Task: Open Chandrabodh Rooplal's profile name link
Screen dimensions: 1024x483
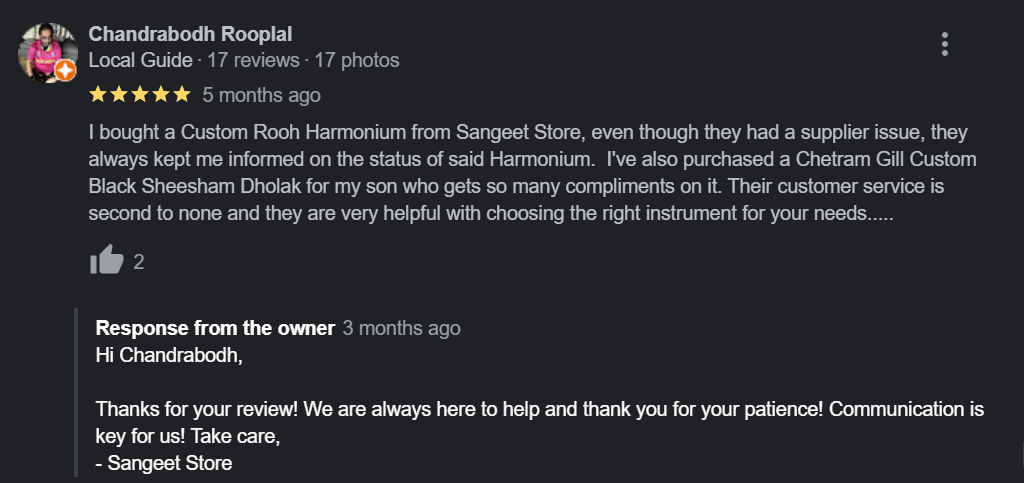Action: tap(190, 34)
